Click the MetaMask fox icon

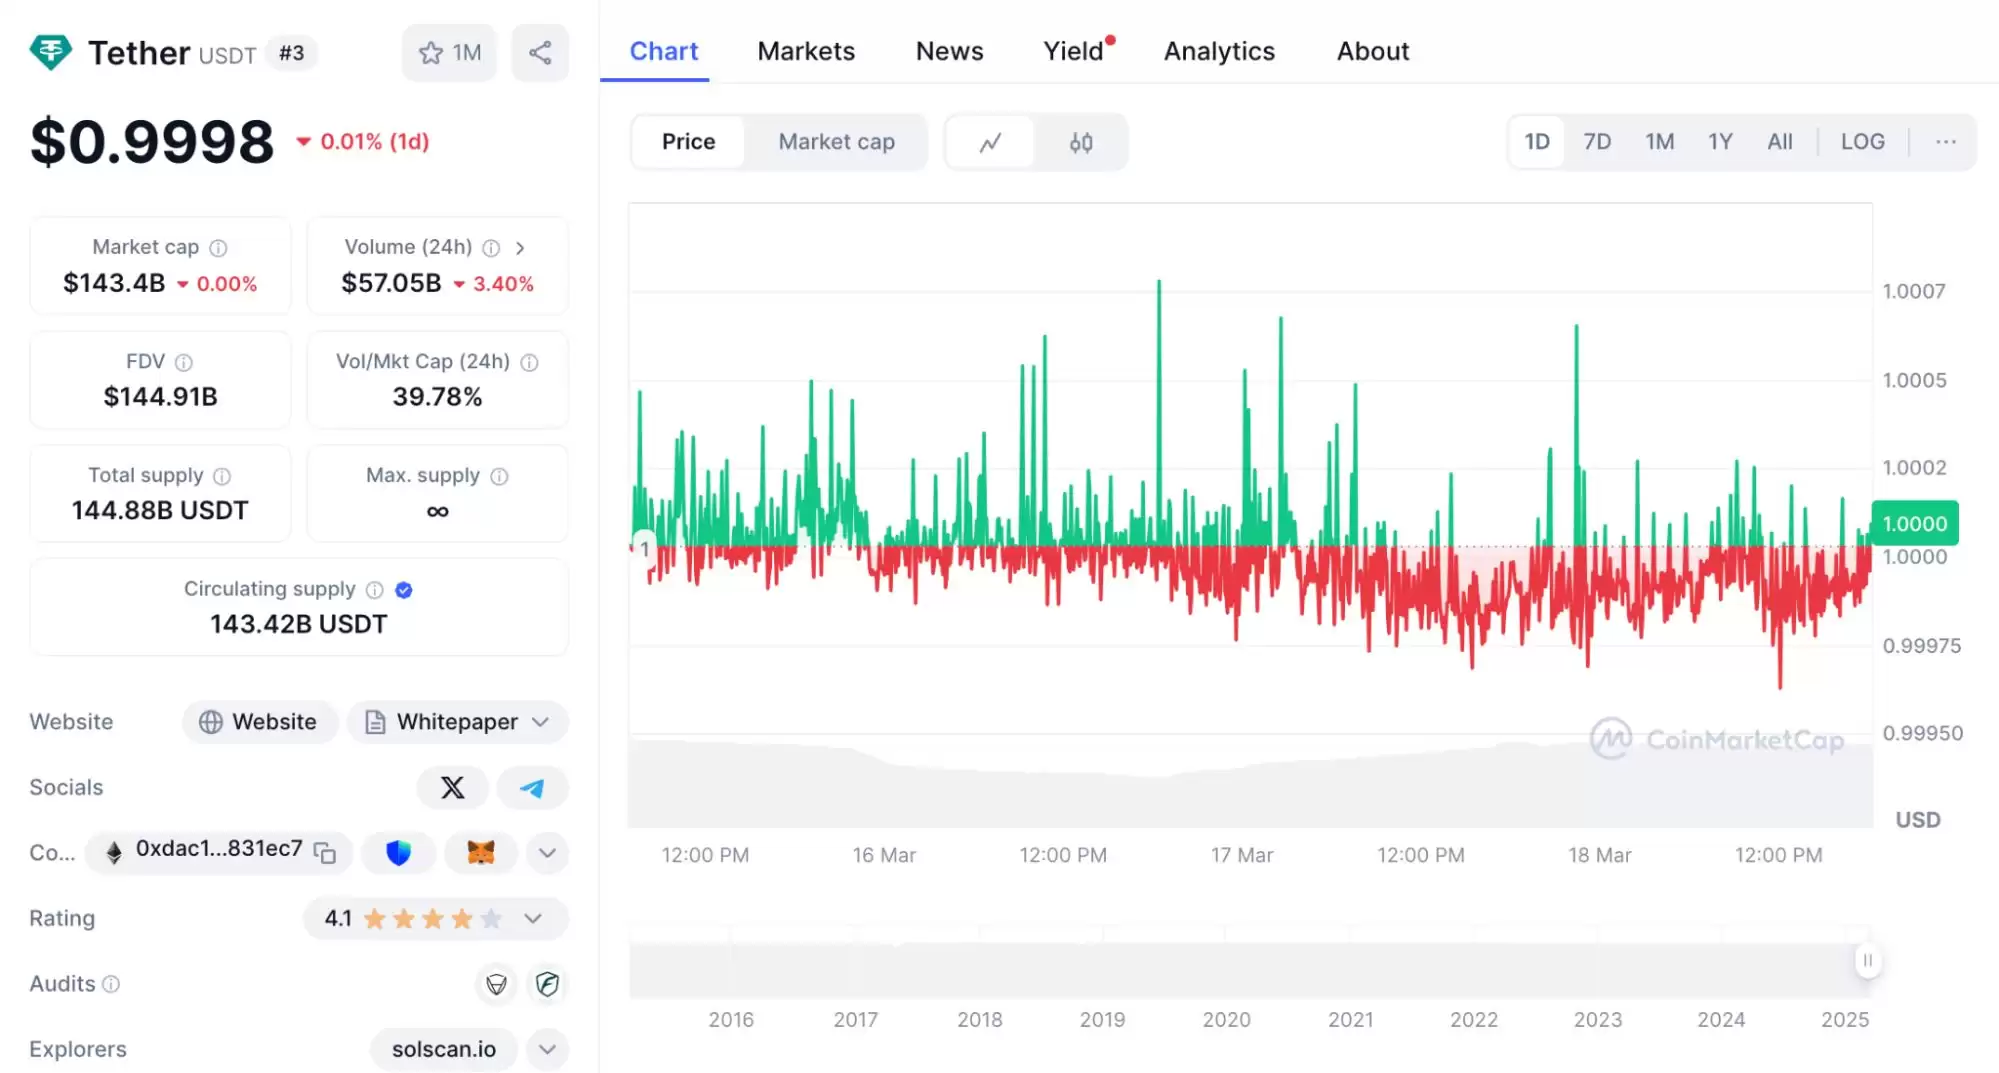[x=481, y=853]
